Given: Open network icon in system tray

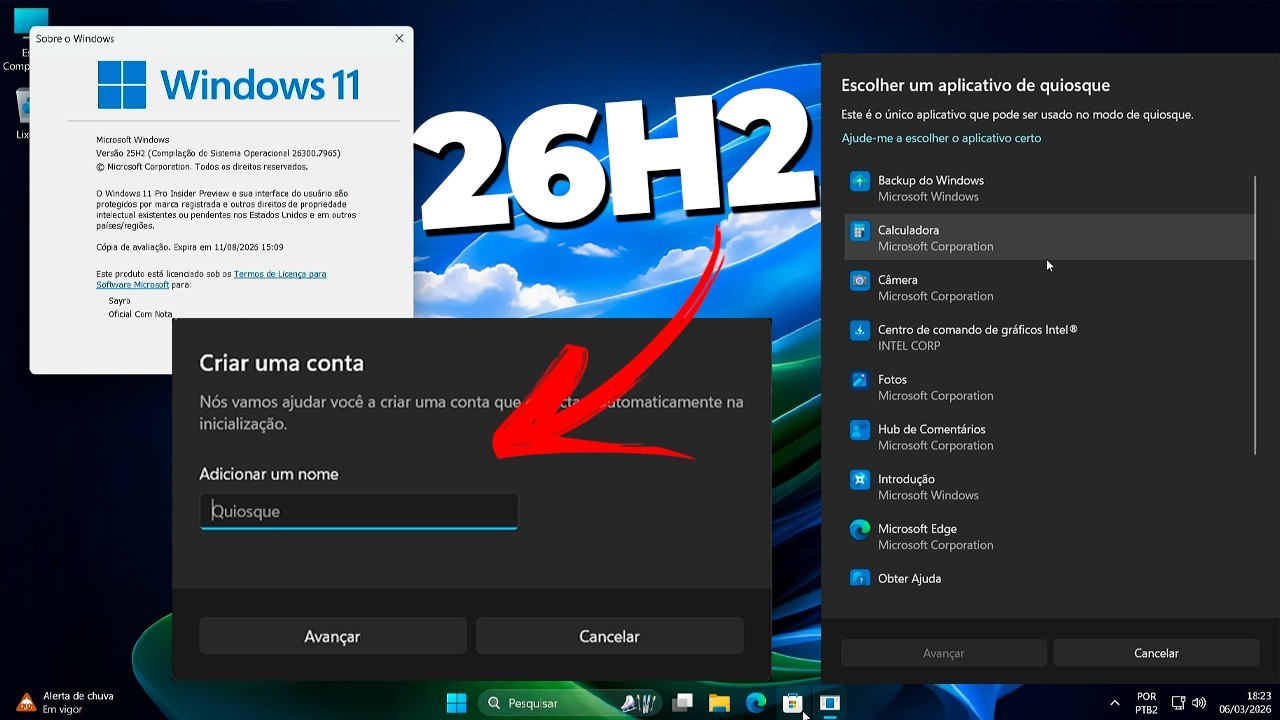Looking at the screenshot, I should coord(1178,703).
